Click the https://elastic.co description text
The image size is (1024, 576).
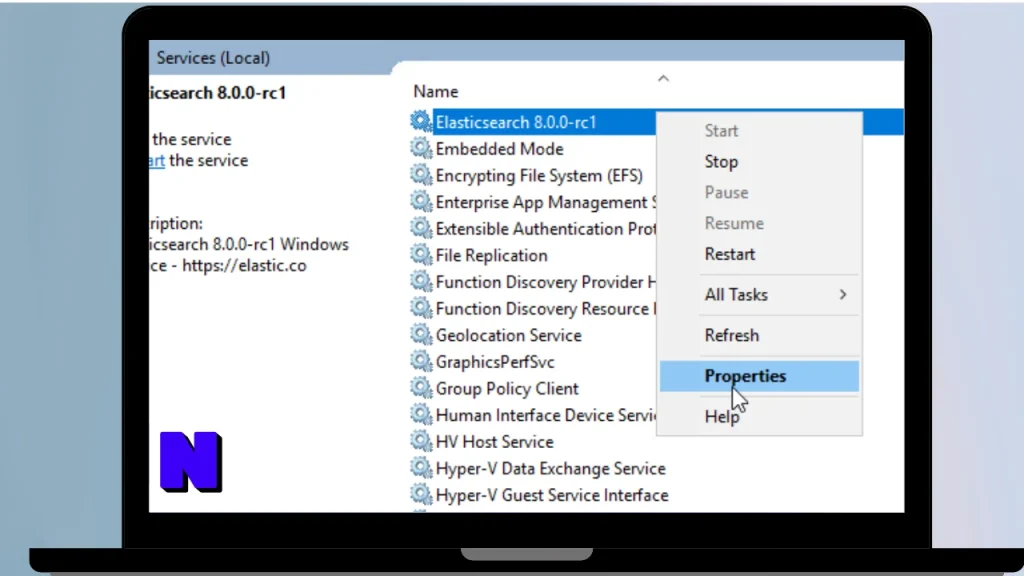(244, 266)
